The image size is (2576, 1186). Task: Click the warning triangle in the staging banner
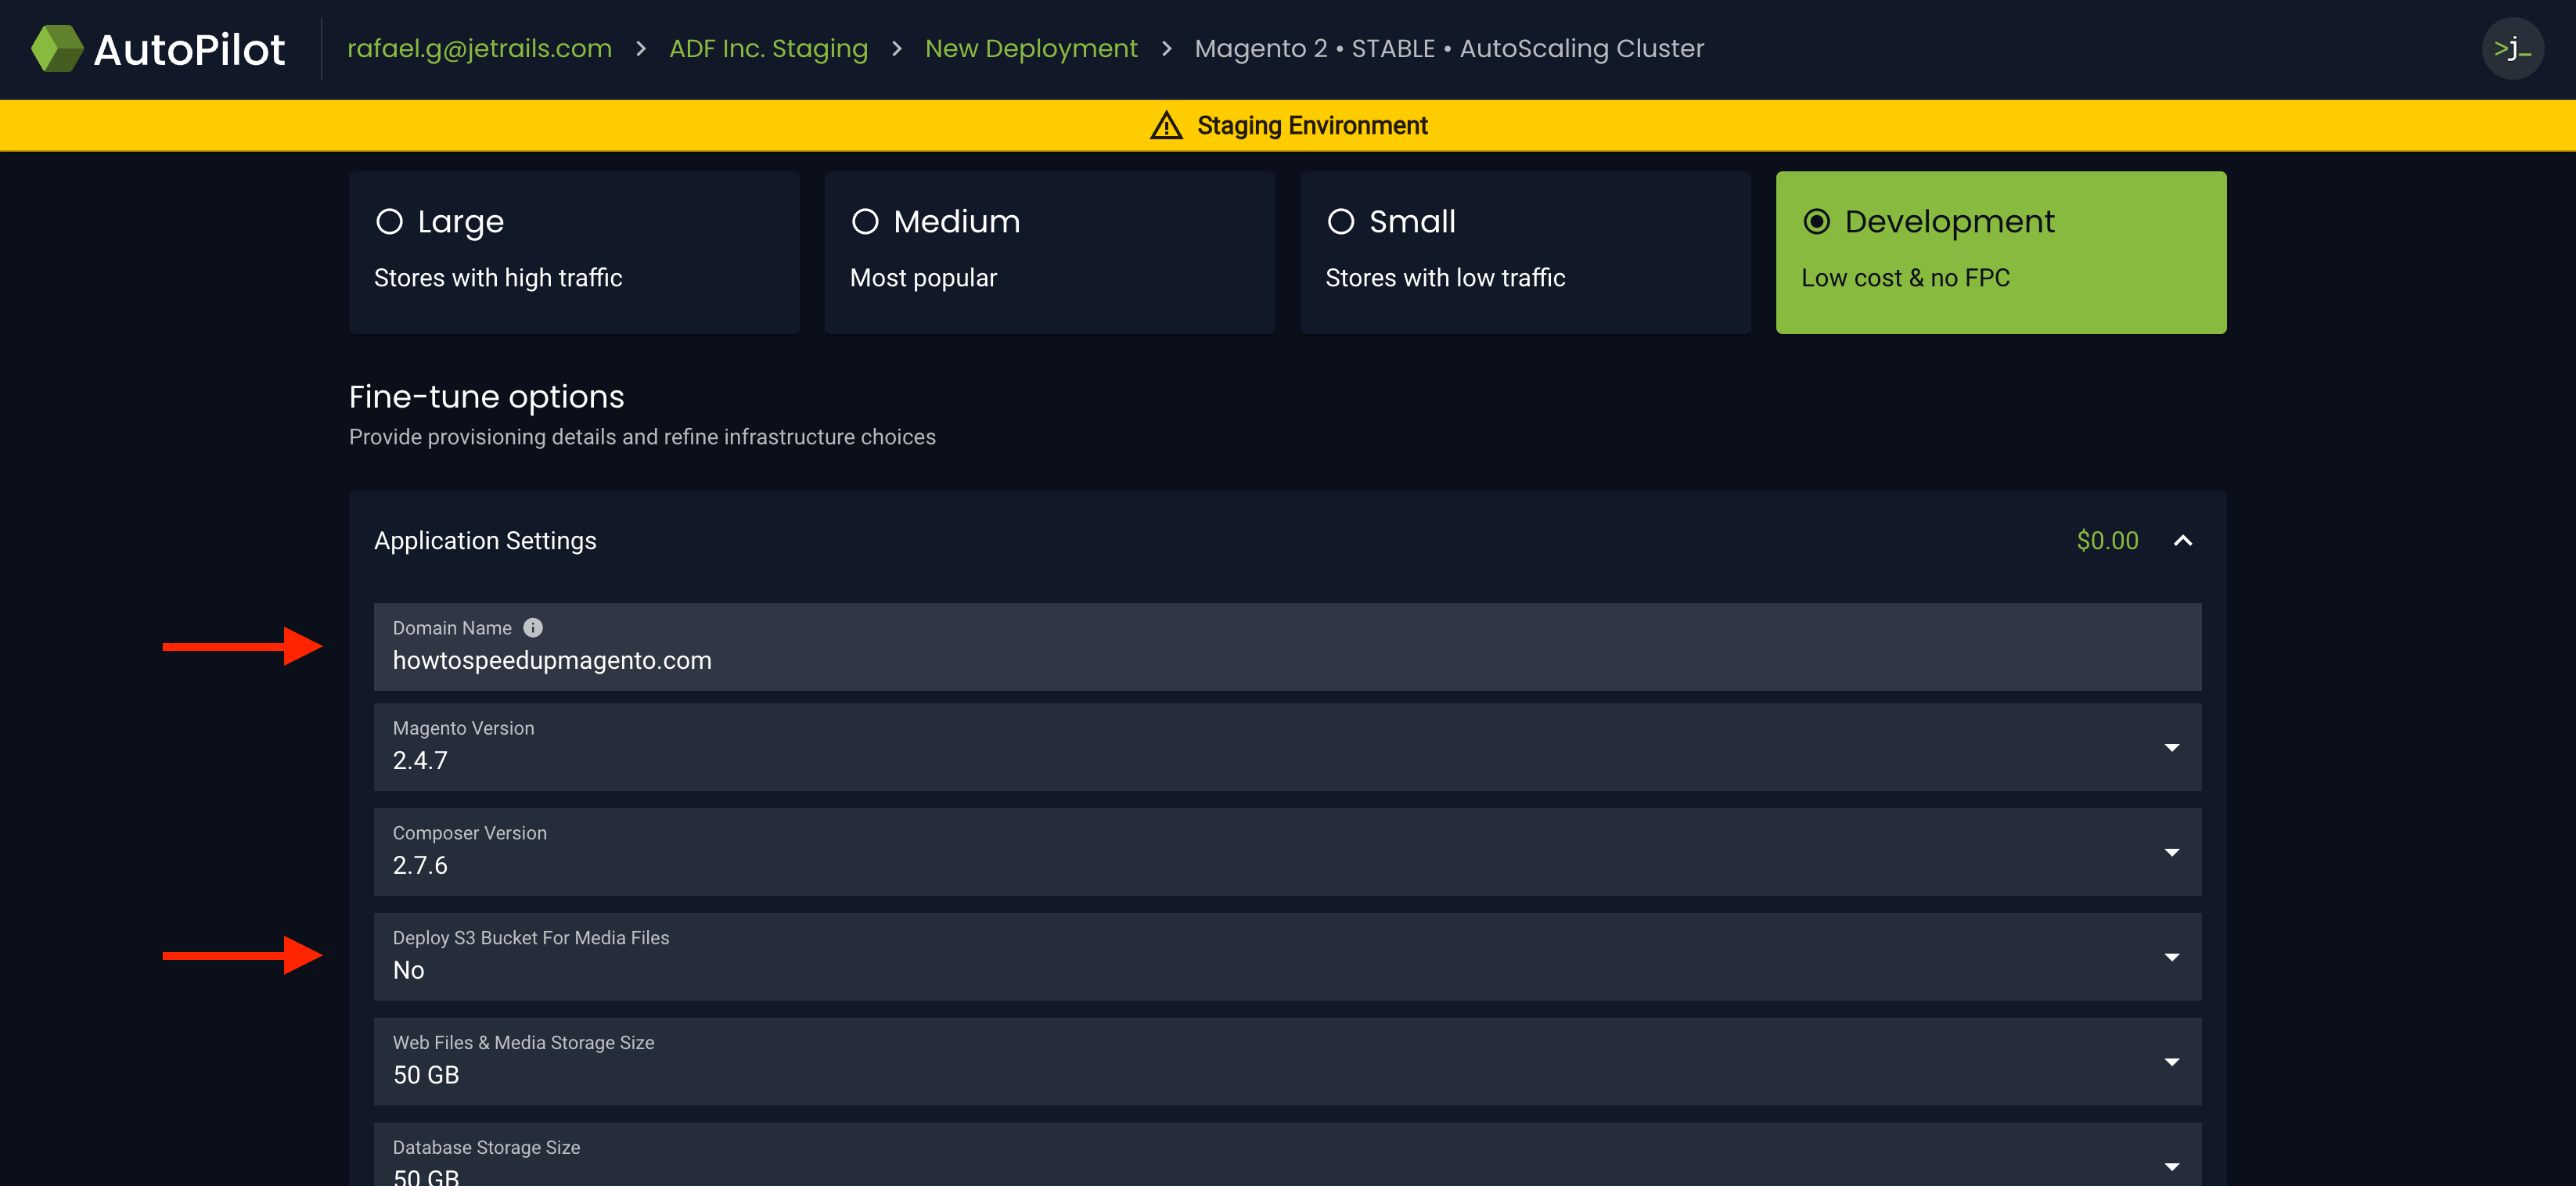point(1168,125)
